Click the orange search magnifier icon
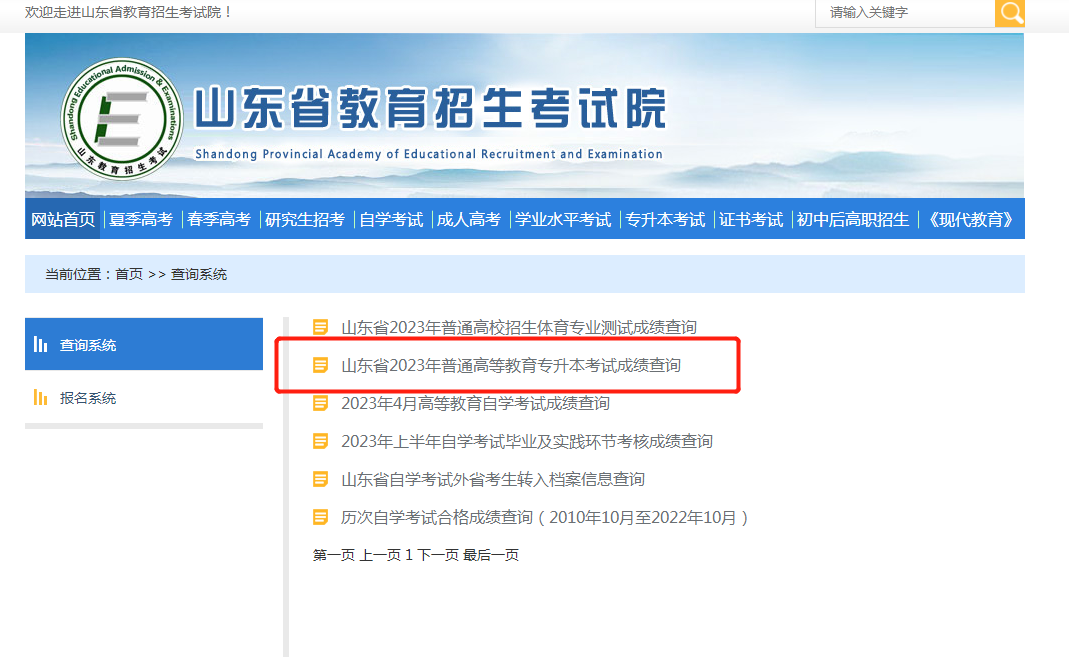This screenshot has height=657, width=1069. tap(1010, 14)
